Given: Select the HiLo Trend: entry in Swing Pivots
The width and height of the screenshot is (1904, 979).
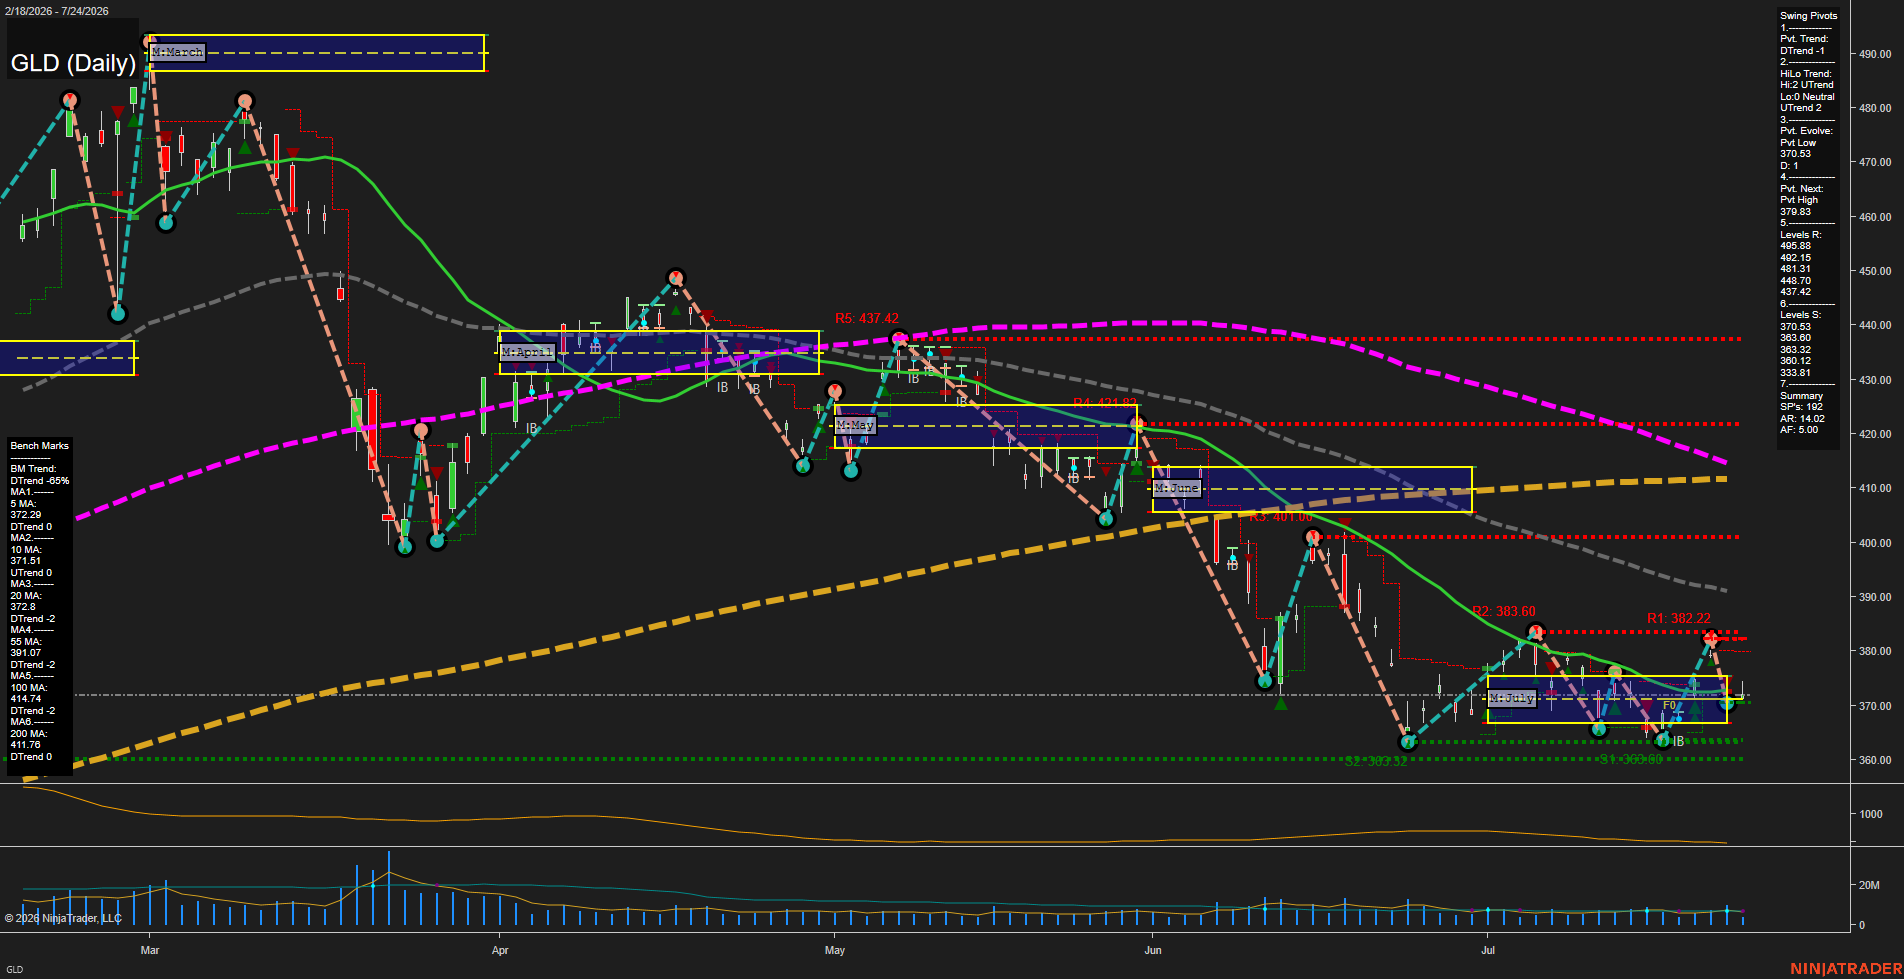Looking at the screenshot, I should point(1806,74).
